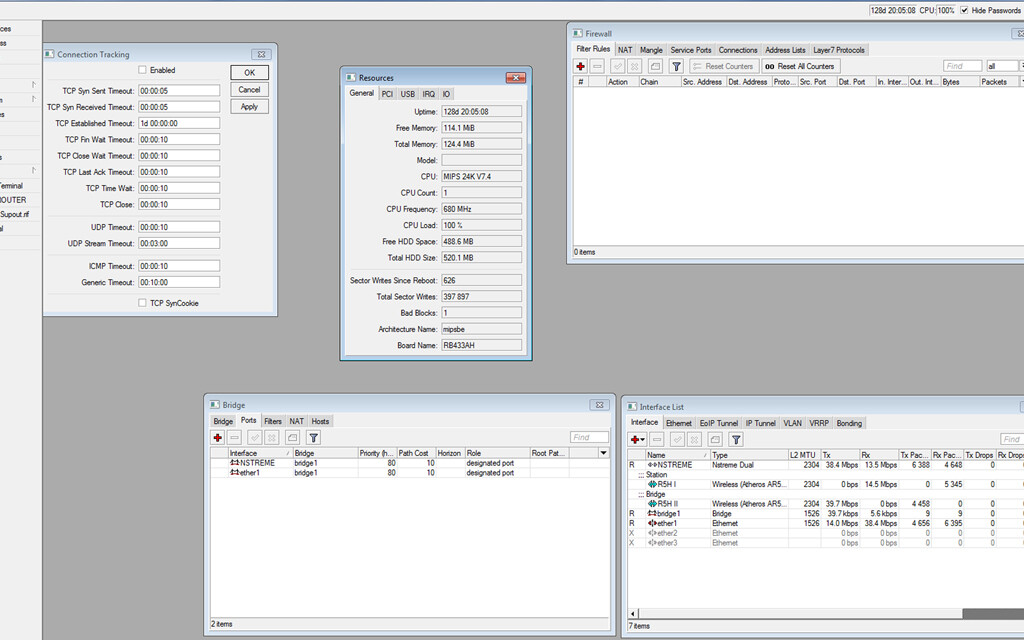Toggle the TCP SynCookie checkbox
1024x640 pixels.
(143, 303)
